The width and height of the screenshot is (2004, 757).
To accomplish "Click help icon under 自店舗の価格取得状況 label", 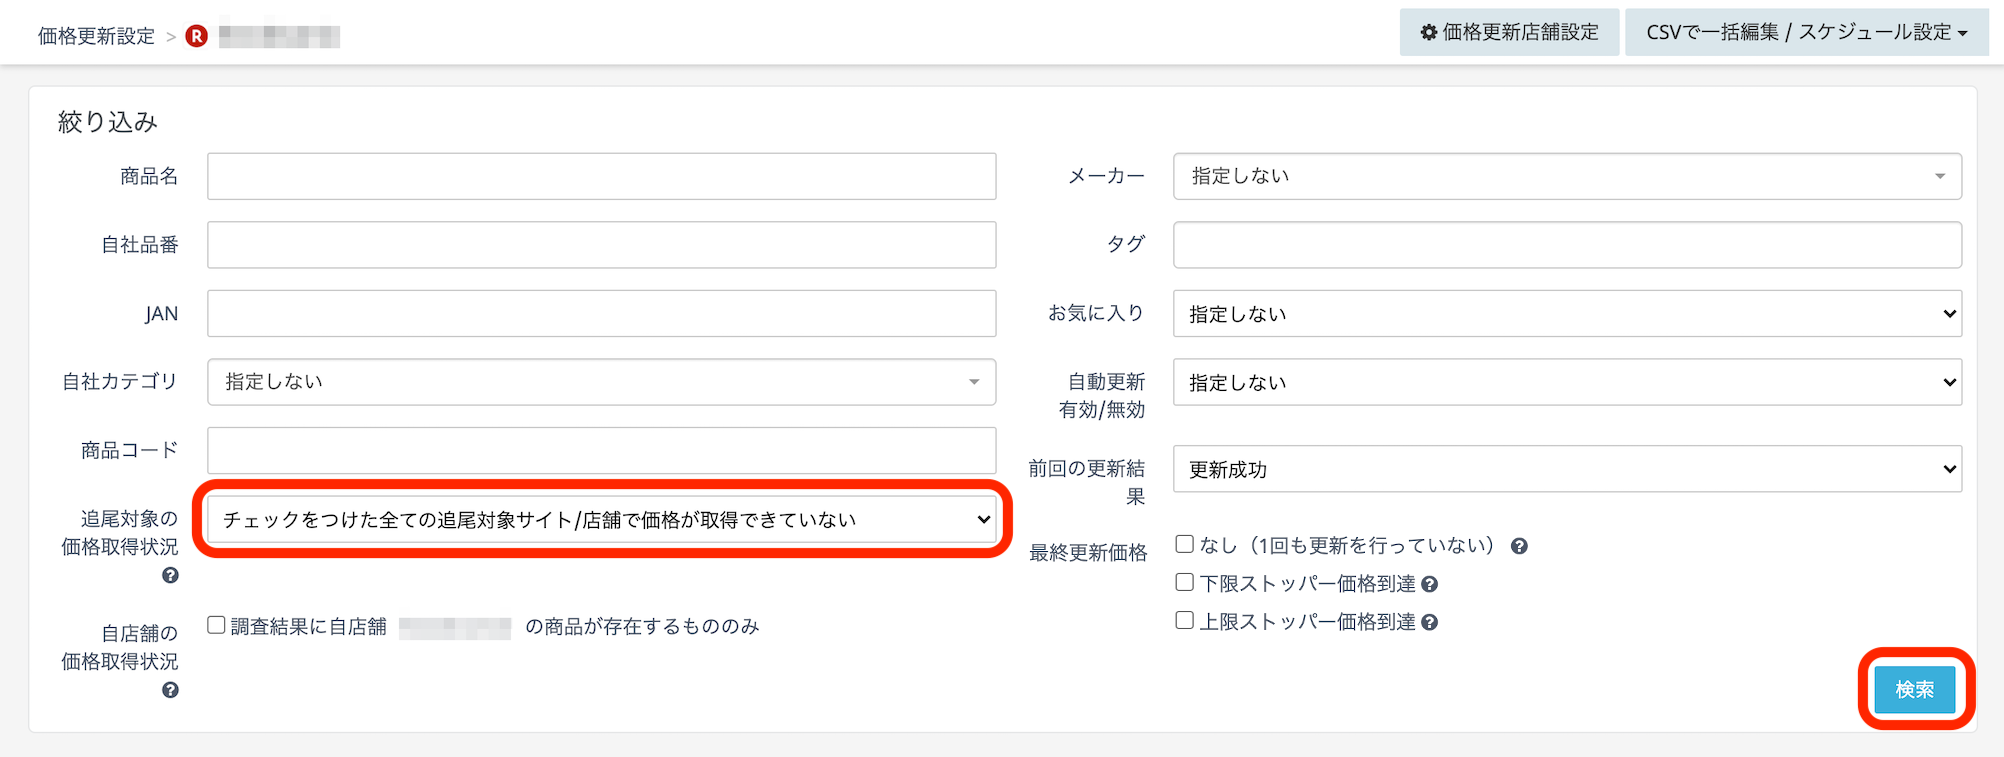I will pos(170,690).
